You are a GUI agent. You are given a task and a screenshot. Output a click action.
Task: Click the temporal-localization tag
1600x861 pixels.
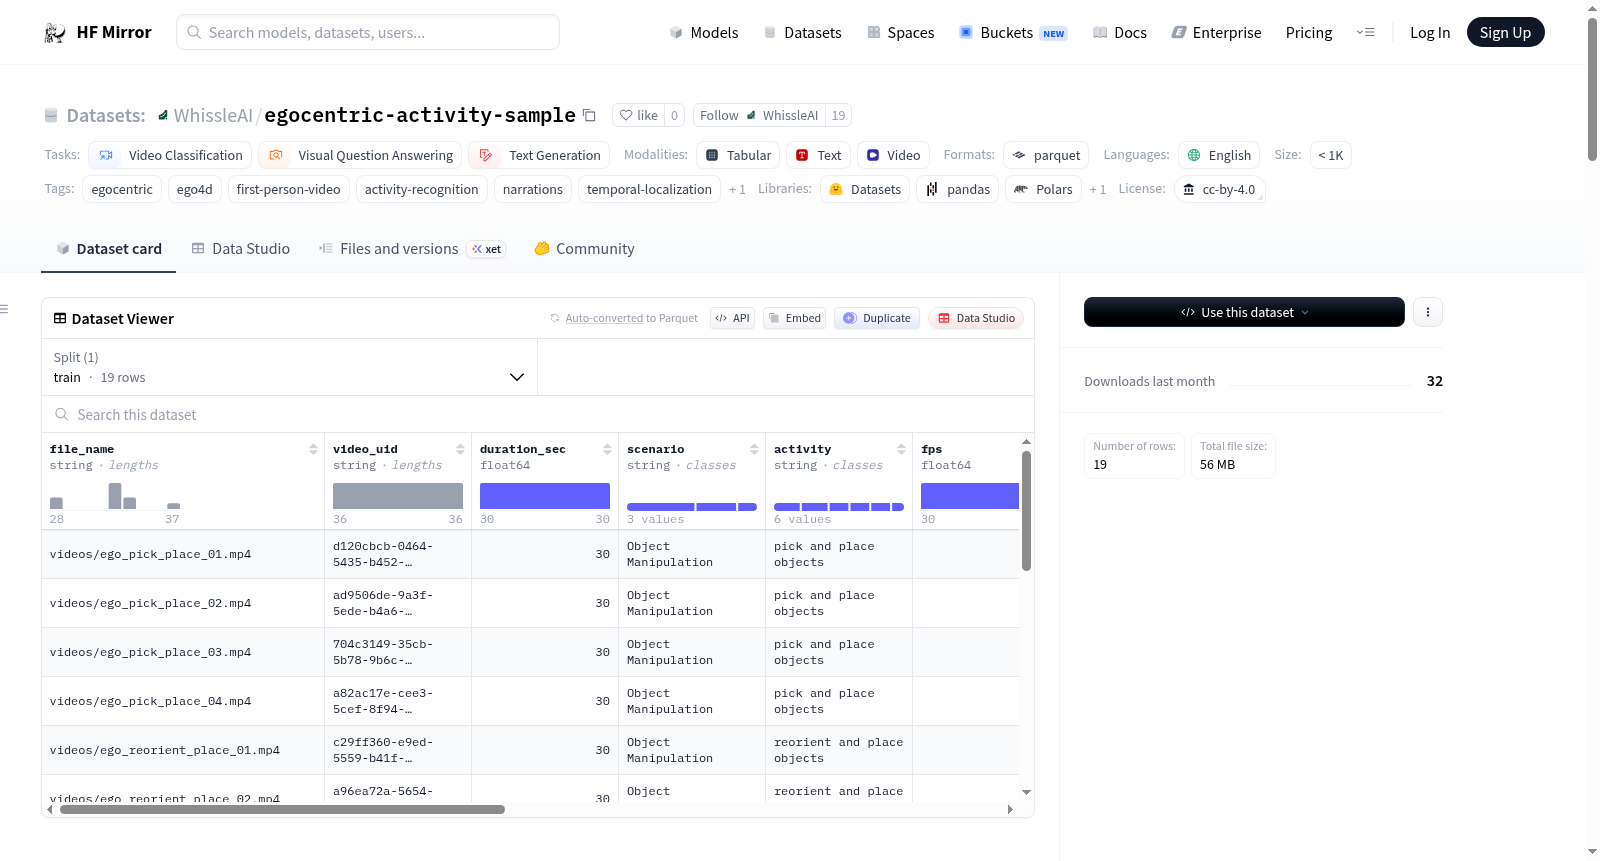click(x=649, y=189)
